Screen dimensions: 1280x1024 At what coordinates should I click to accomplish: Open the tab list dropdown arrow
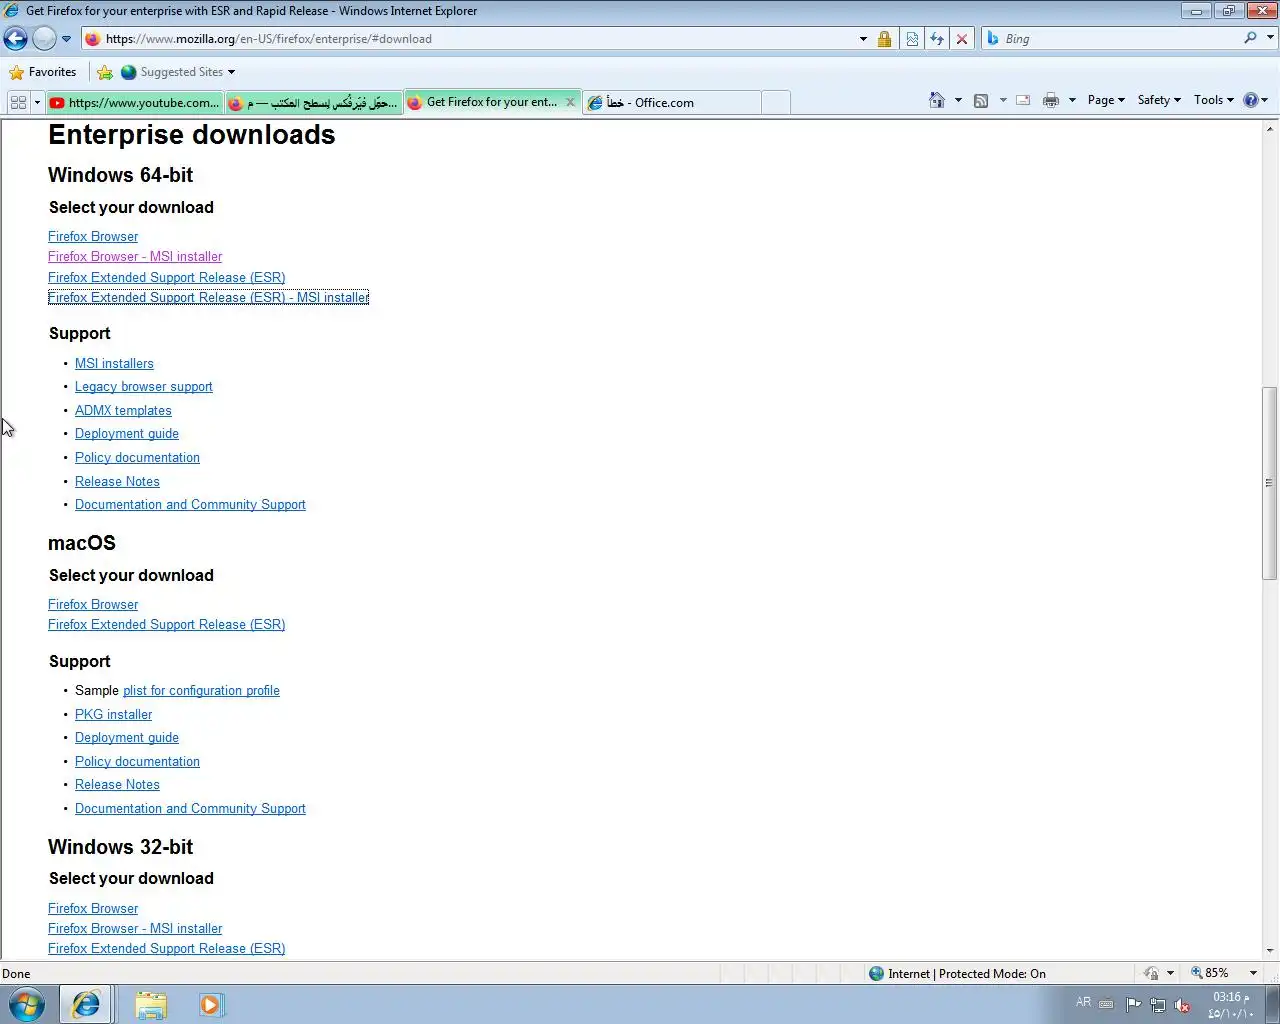[x=37, y=102]
